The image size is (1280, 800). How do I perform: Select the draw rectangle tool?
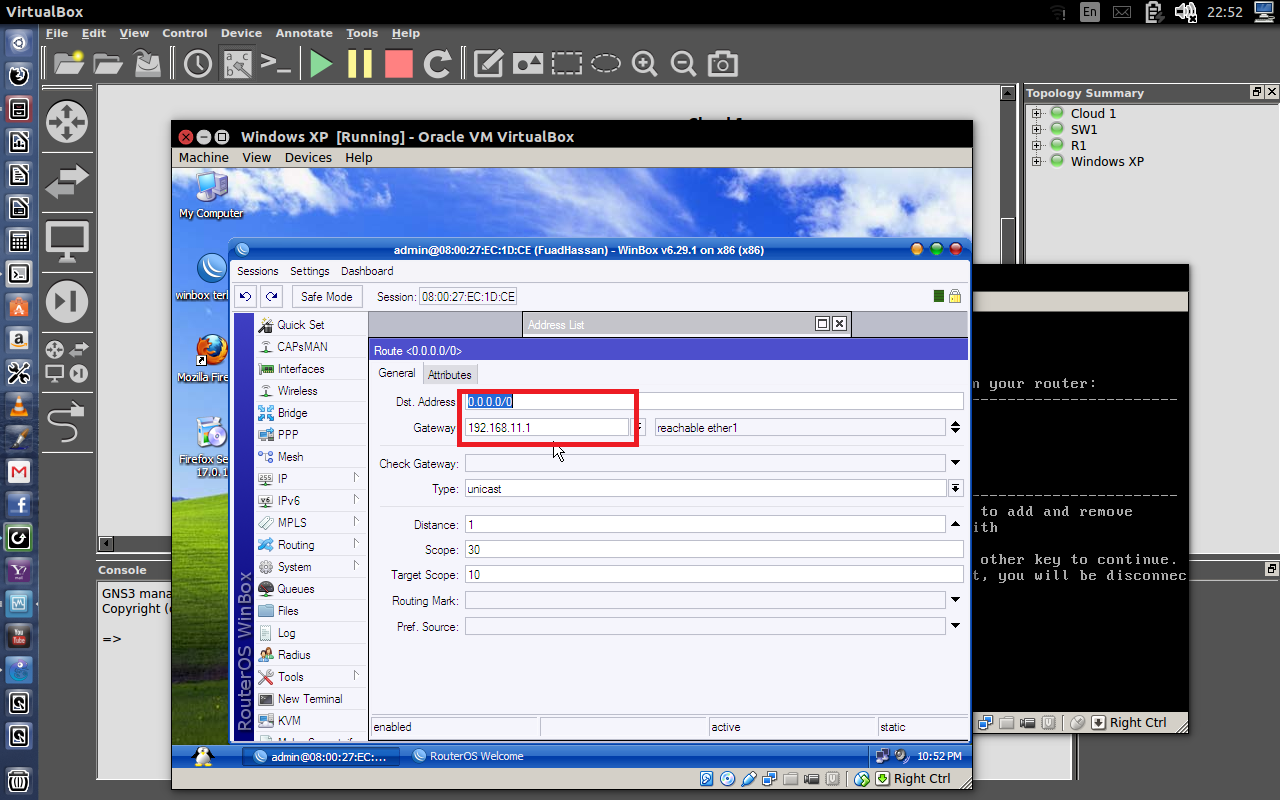[x=566, y=64]
